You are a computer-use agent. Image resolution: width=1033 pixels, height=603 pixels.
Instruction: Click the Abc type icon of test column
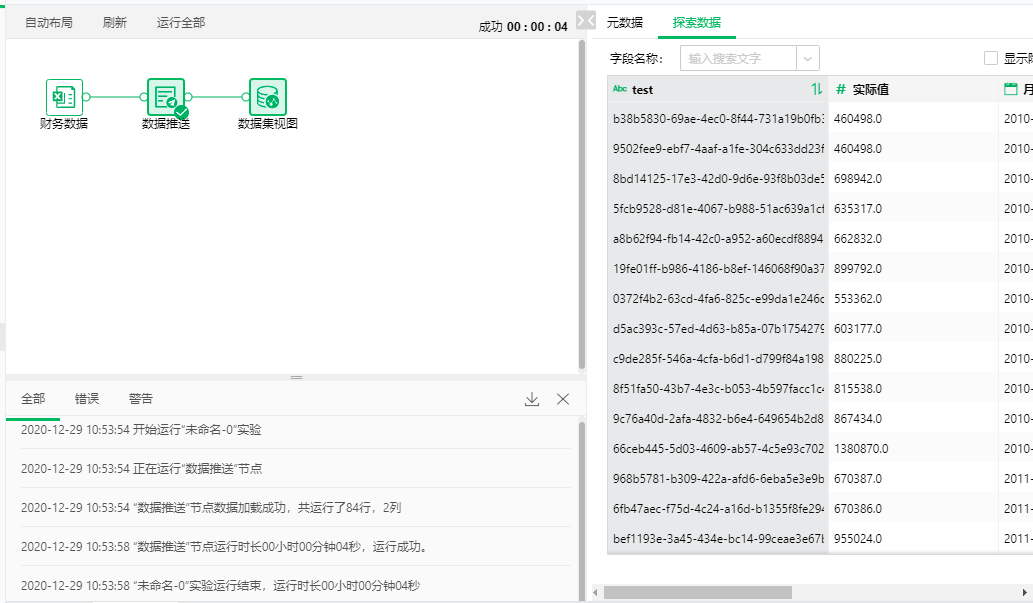tap(620, 89)
